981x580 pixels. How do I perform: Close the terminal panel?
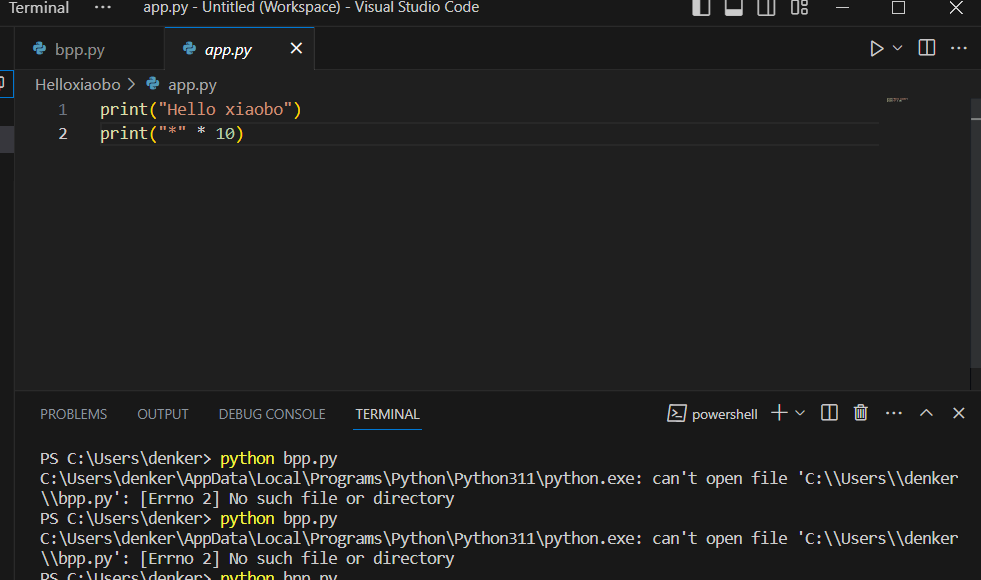(x=958, y=413)
